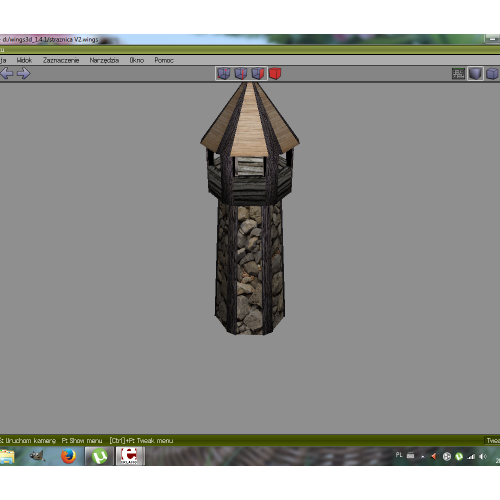
Task: Toggle ground plane and axes display icon
Action: 458,74
